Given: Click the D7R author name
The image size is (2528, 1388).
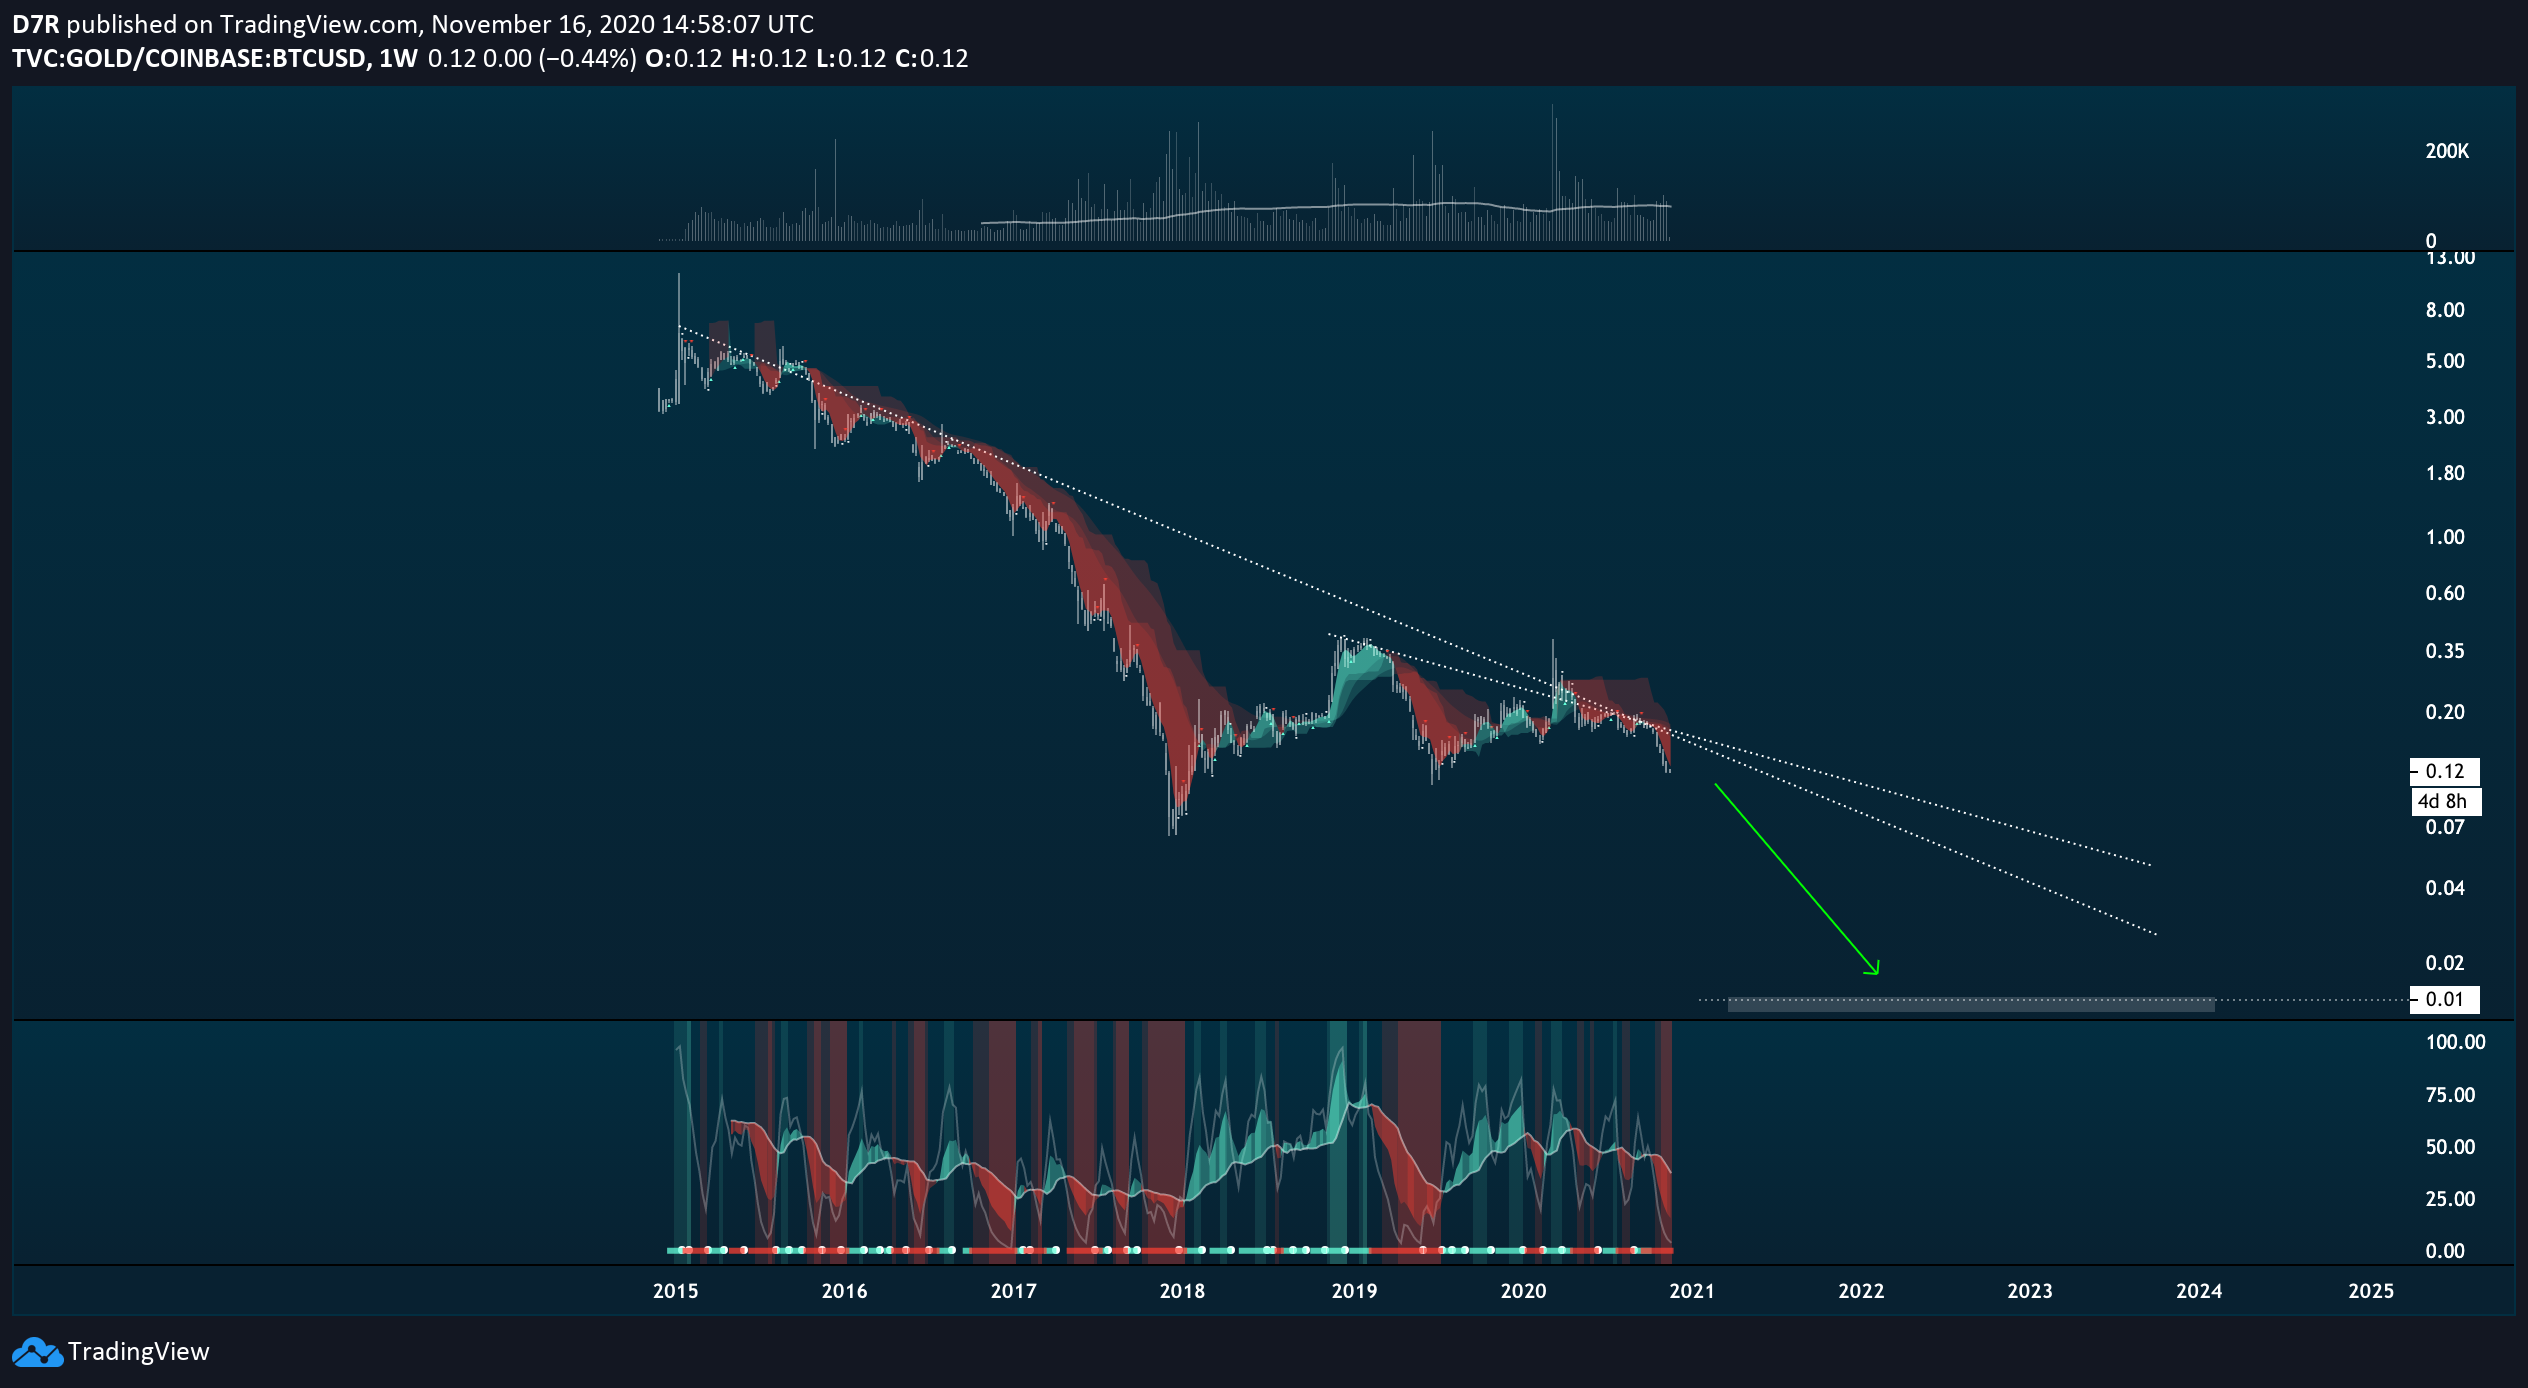Looking at the screenshot, I should pyautogui.click(x=35, y=24).
